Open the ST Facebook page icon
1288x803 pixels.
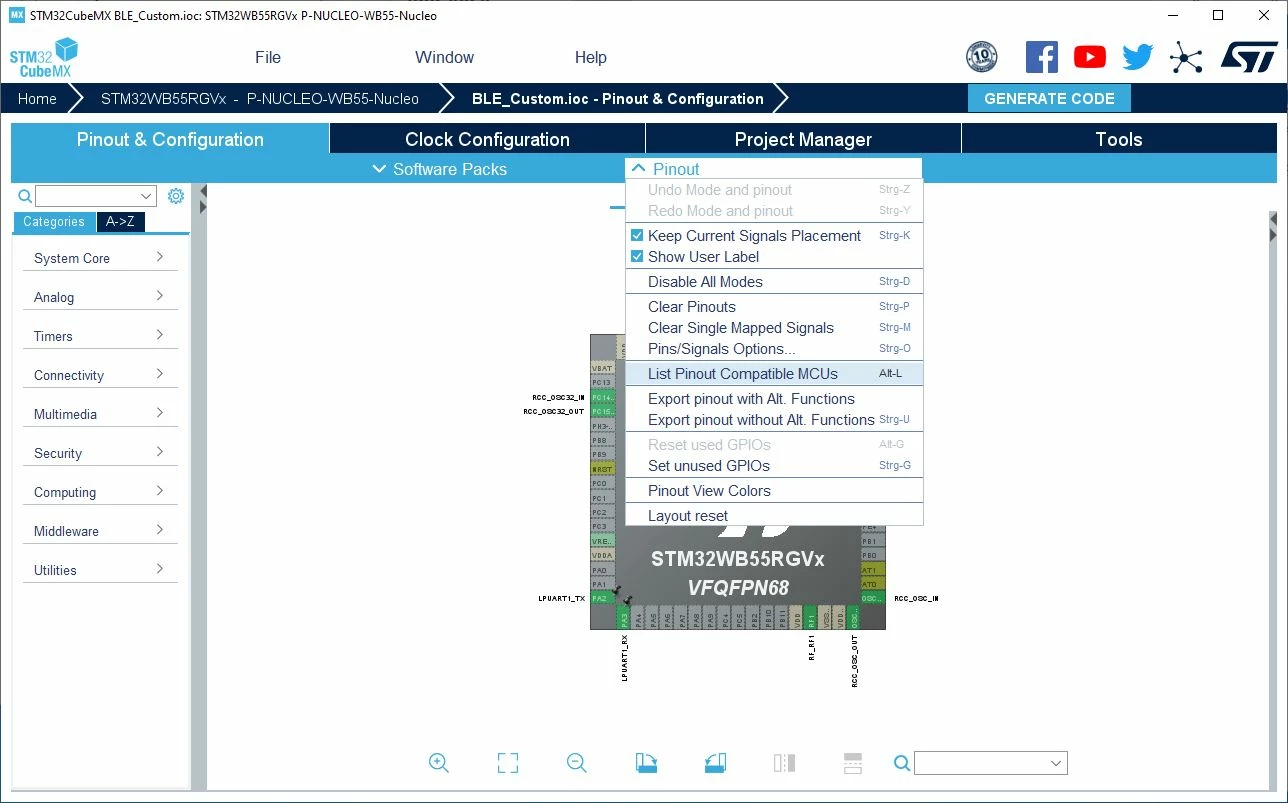(1041, 57)
